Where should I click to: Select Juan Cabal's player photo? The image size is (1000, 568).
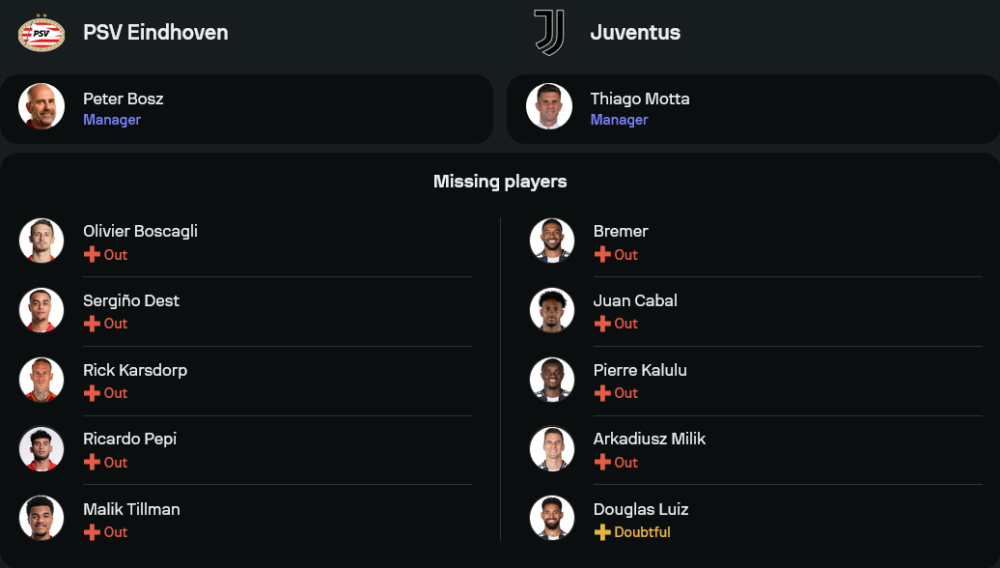(x=552, y=310)
